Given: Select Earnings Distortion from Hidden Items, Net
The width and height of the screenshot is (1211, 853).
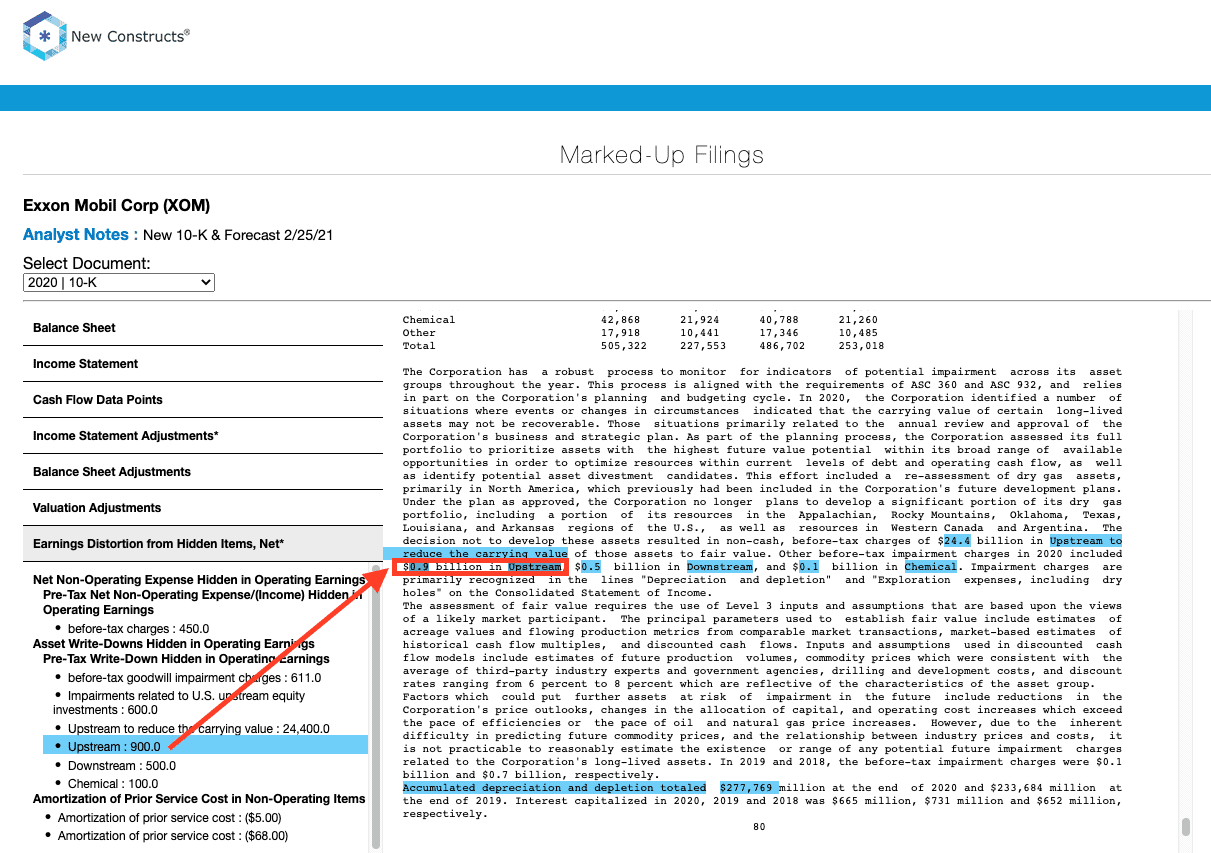Looking at the screenshot, I should pos(202,544).
